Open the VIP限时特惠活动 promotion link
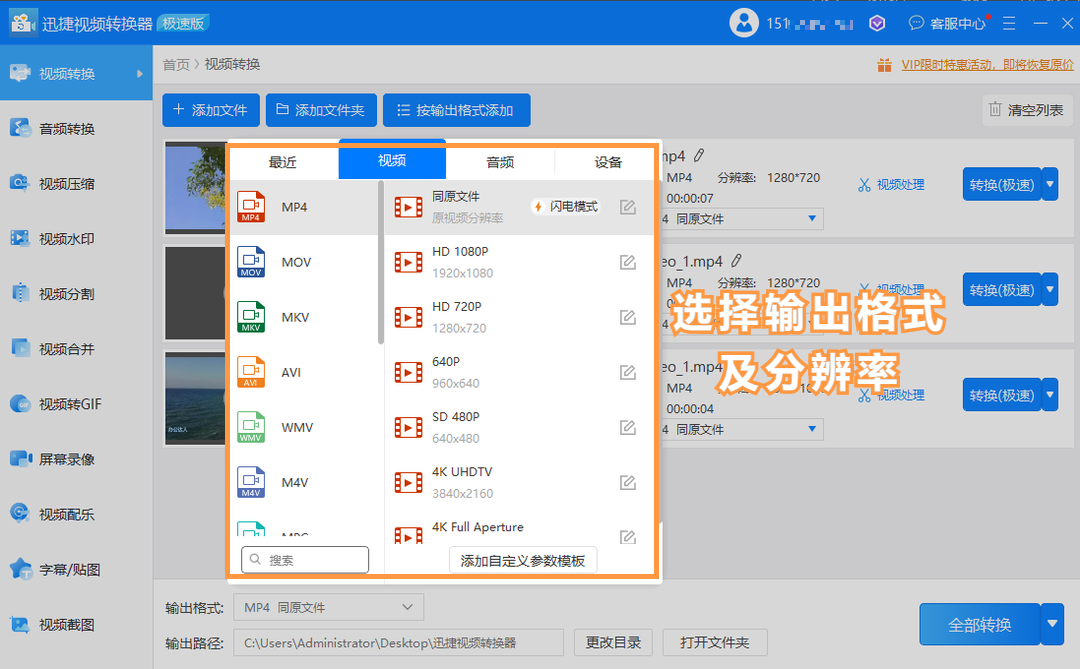The image size is (1080, 669). pos(987,65)
